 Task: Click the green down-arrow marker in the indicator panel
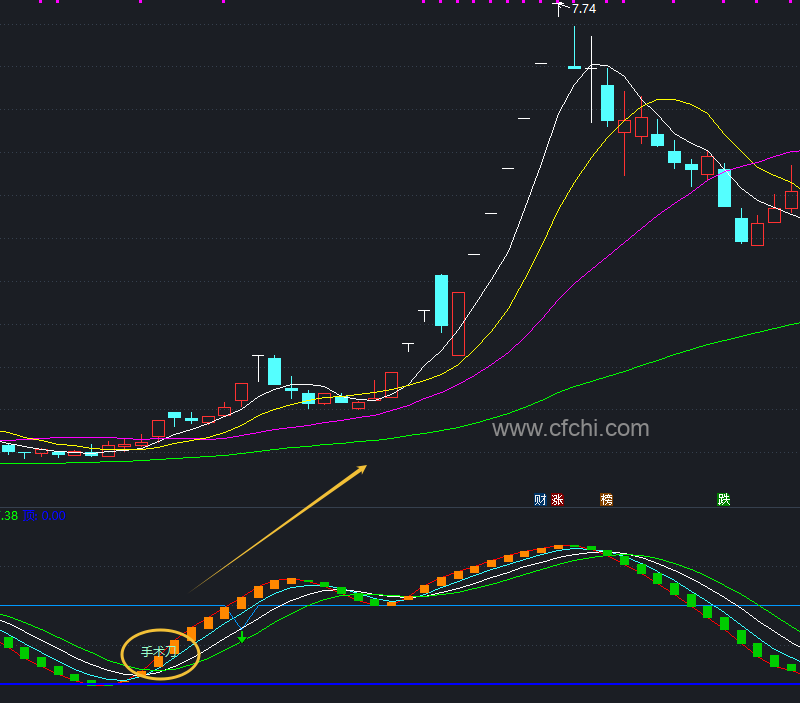click(242, 636)
